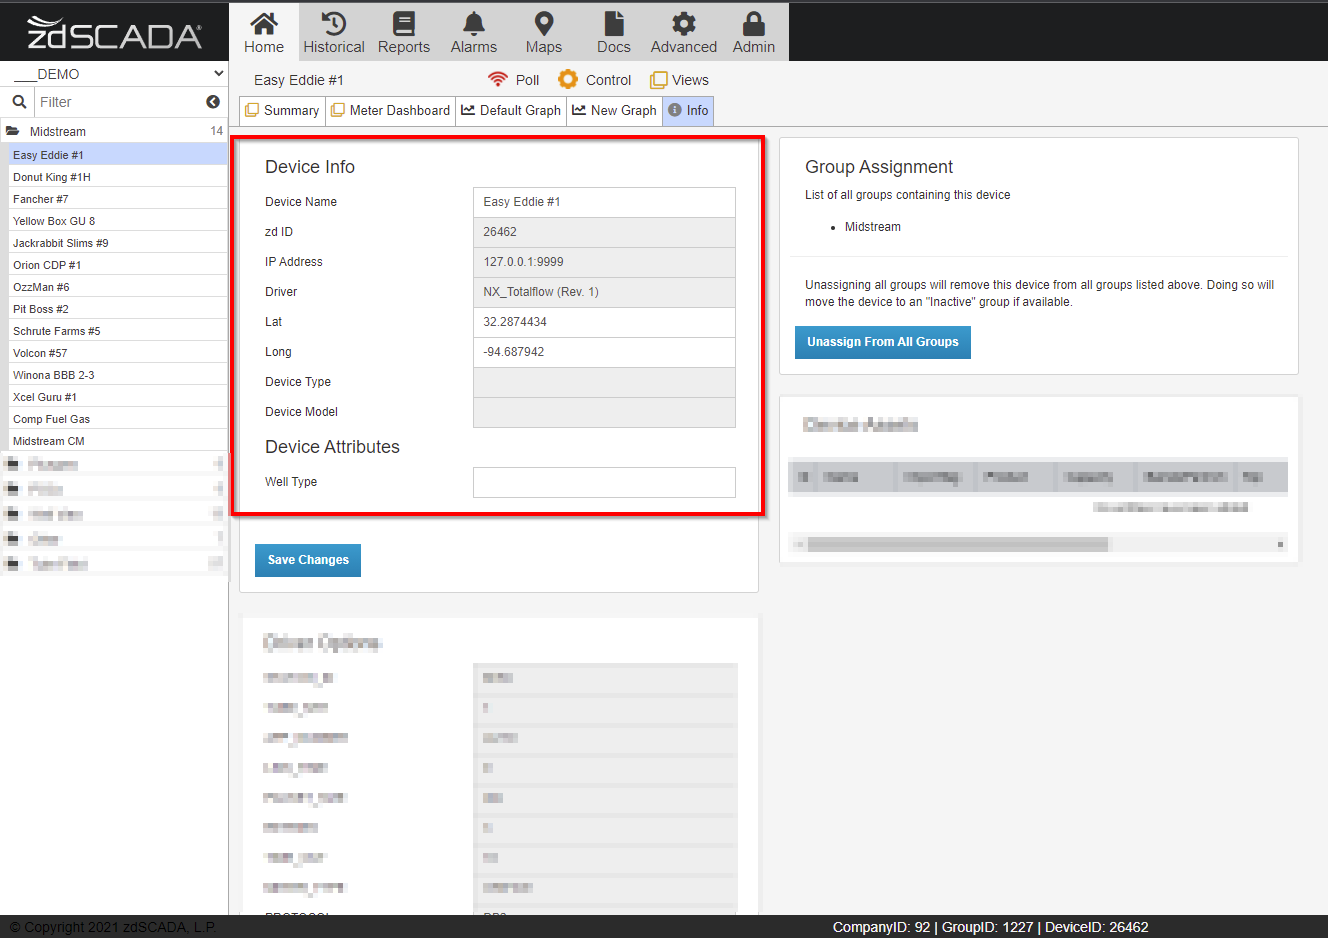Open the Control options
The height and width of the screenshot is (938, 1328).
click(594, 79)
